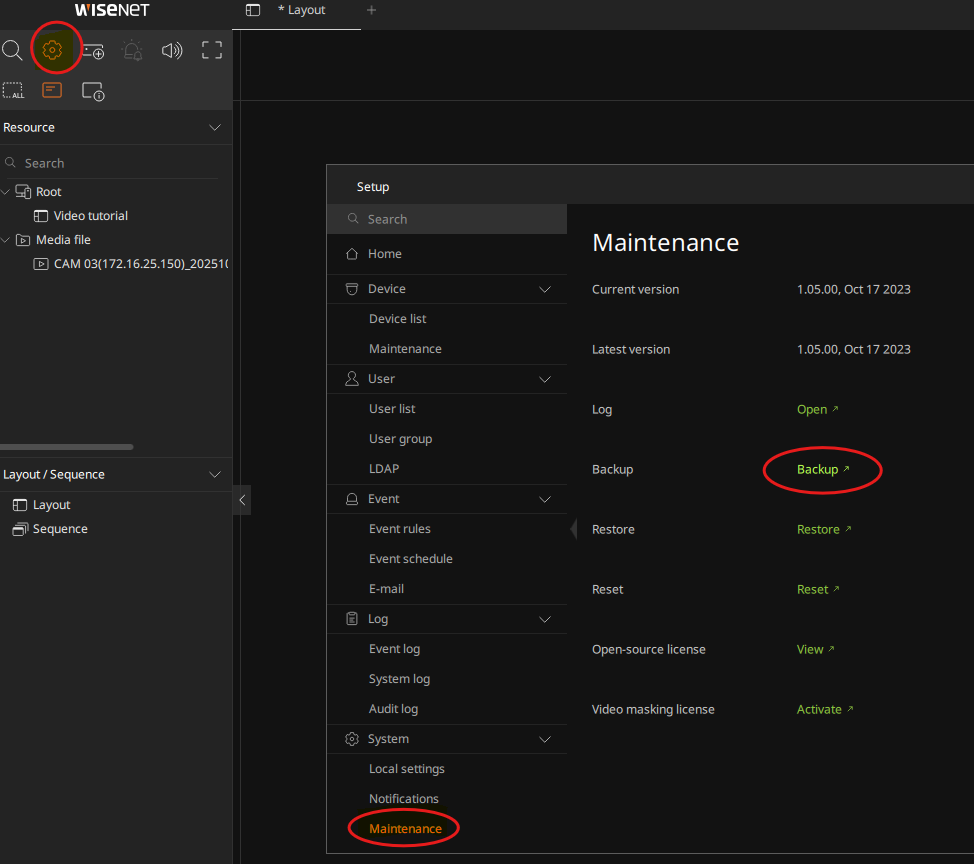The height and width of the screenshot is (864, 974).
Task: Select Local settings in System menu
Action: coord(406,769)
